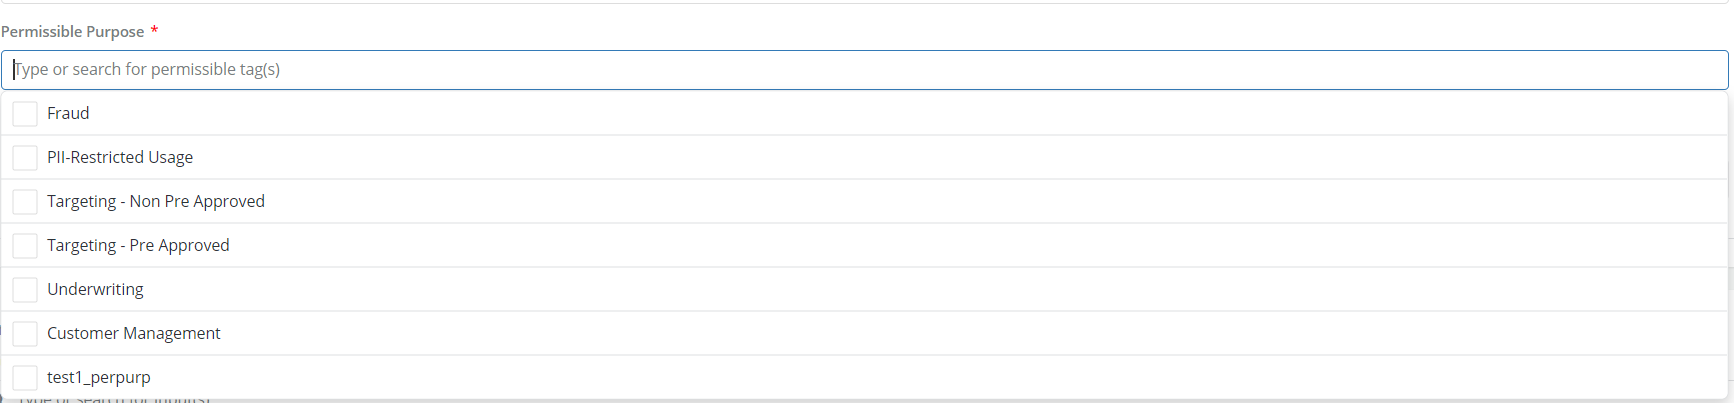Image resolution: width=1734 pixels, height=403 pixels.
Task: Click the Customer Management option text
Action: [x=134, y=334]
